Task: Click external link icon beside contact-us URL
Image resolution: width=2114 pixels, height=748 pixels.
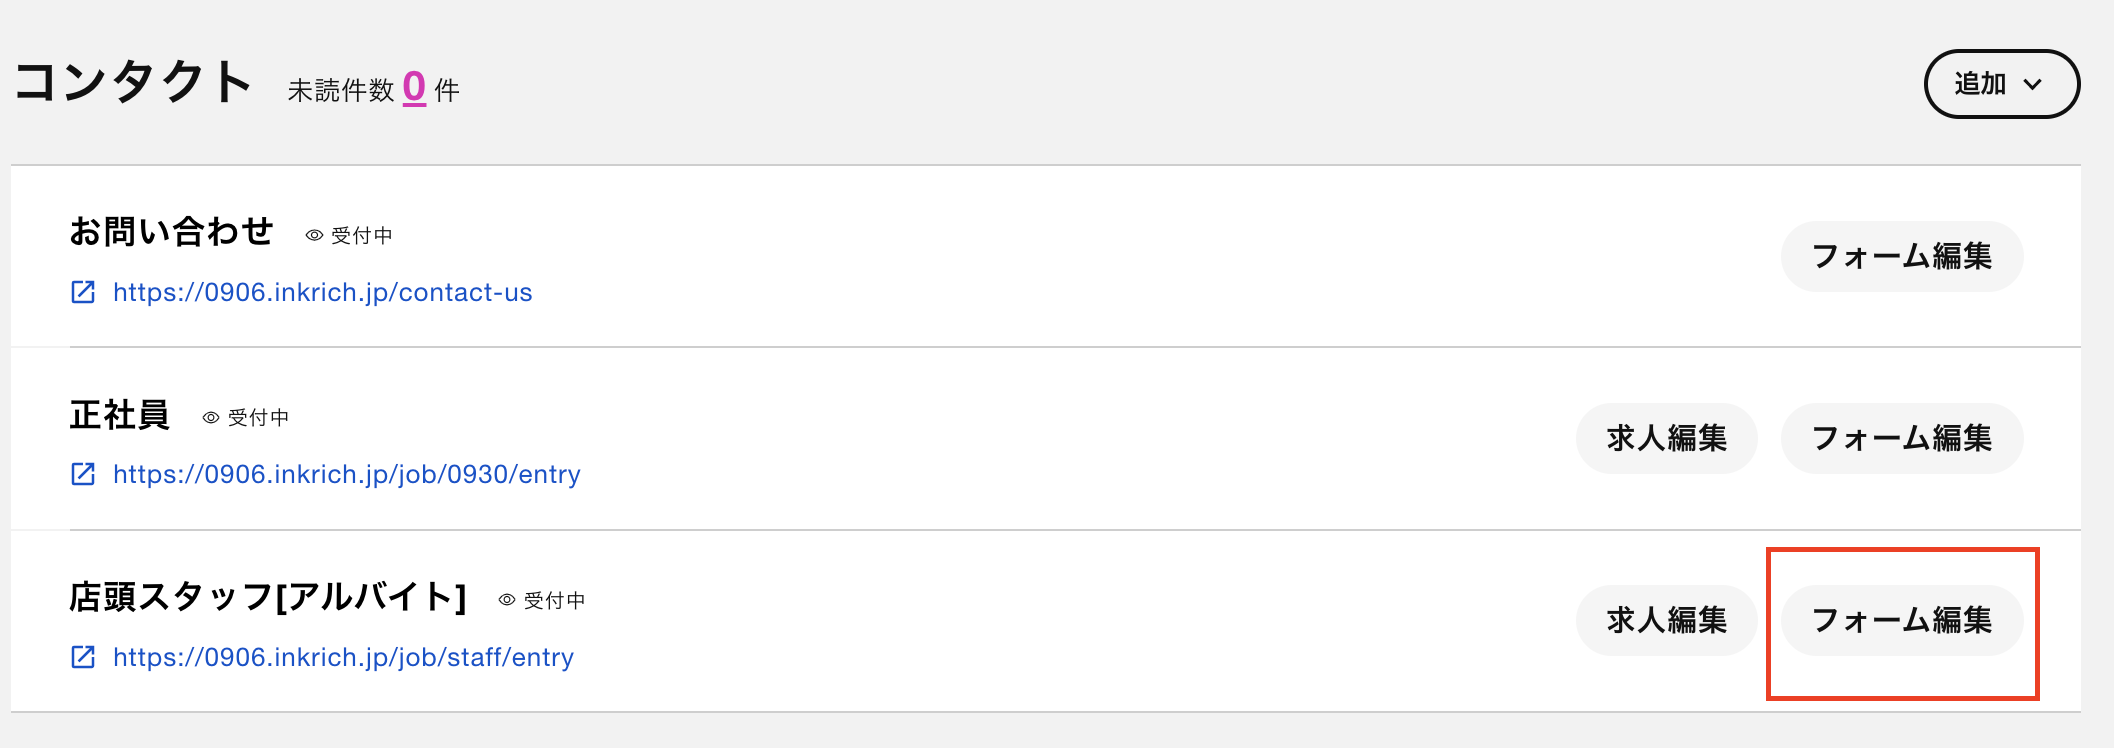Action: click(x=83, y=292)
